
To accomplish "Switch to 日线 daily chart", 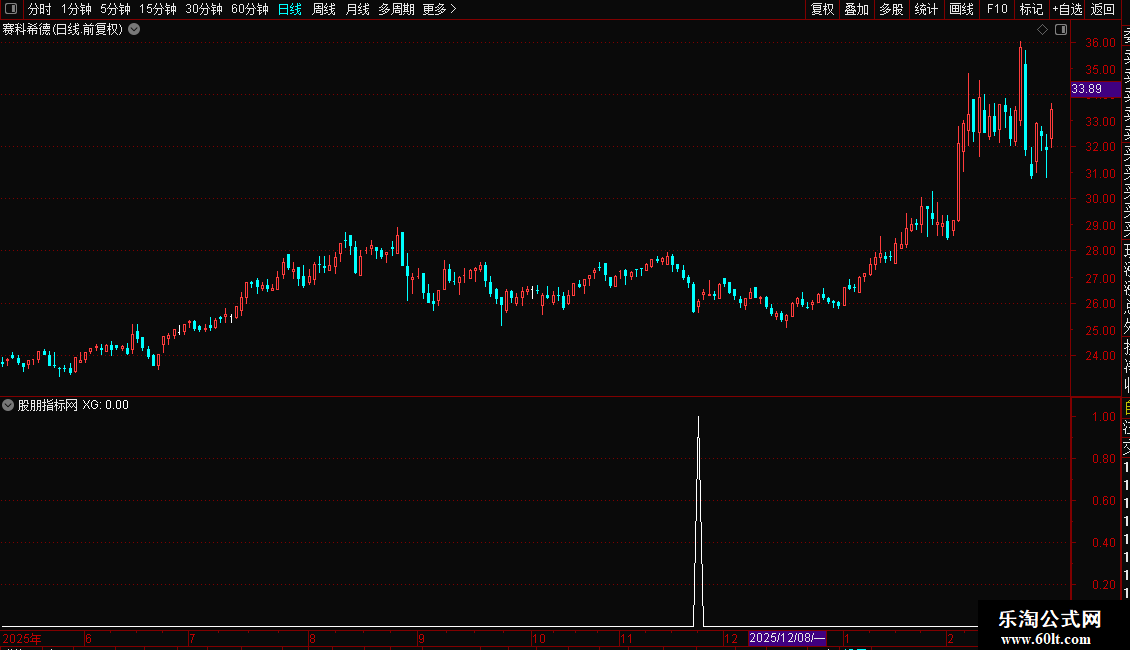I will pos(290,9).
